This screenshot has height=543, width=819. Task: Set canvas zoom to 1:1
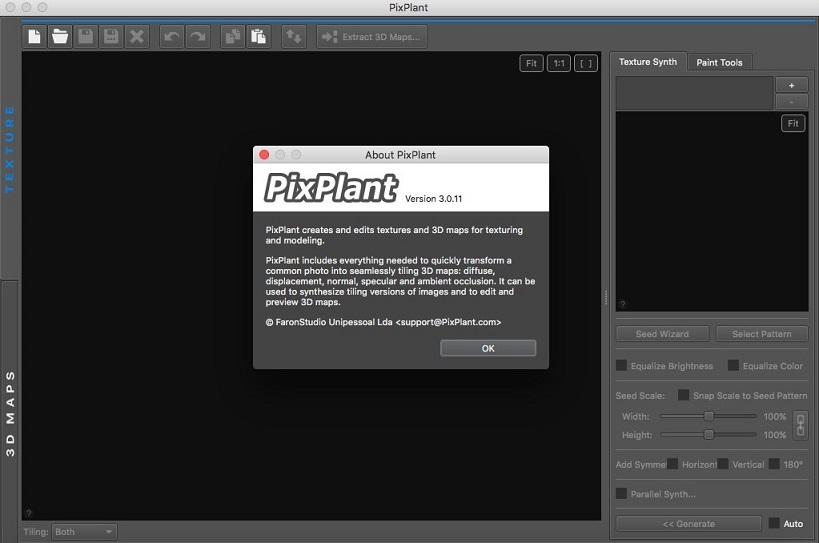(x=559, y=64)
